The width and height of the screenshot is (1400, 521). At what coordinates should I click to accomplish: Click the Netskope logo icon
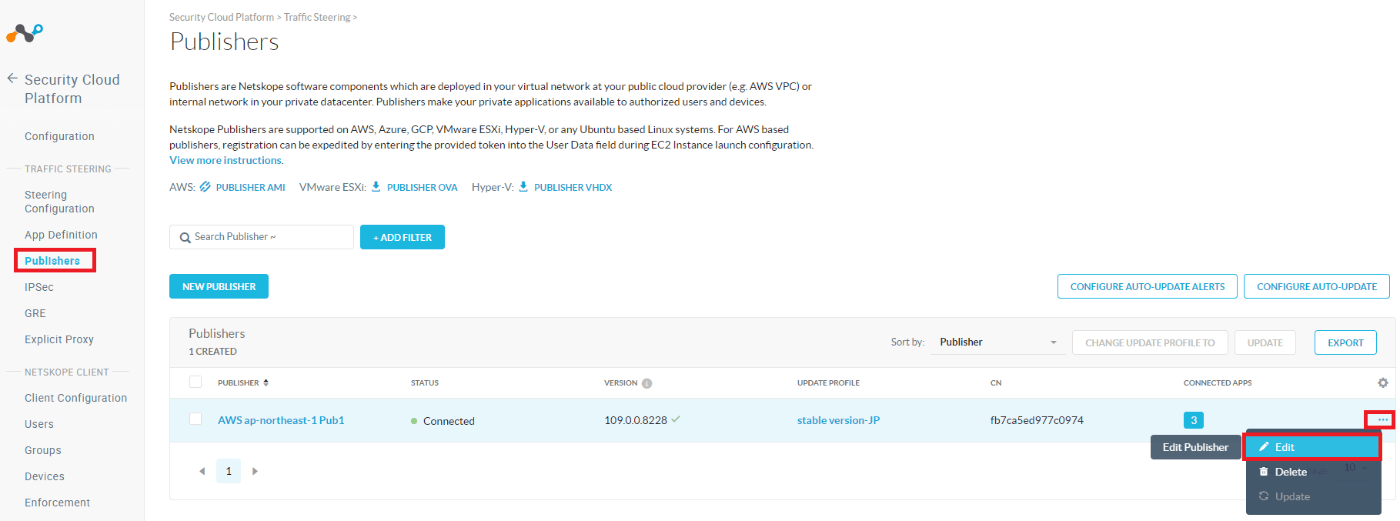coord(24,33)
